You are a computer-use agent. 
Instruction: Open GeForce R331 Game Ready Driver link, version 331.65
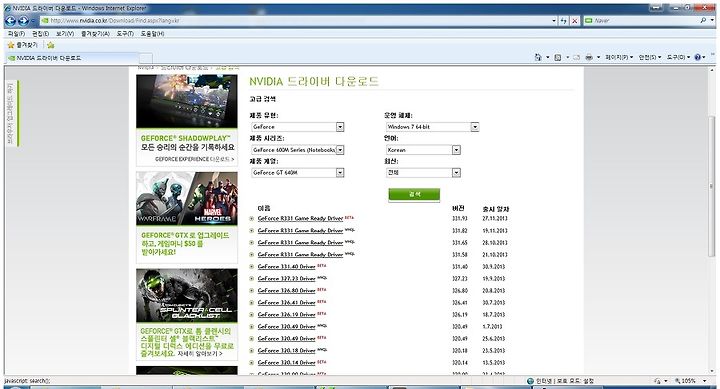coord(300,242)
